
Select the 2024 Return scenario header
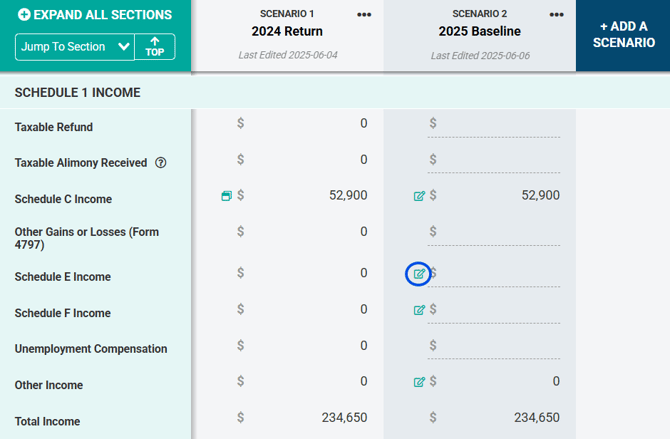[x=287, y=32]
